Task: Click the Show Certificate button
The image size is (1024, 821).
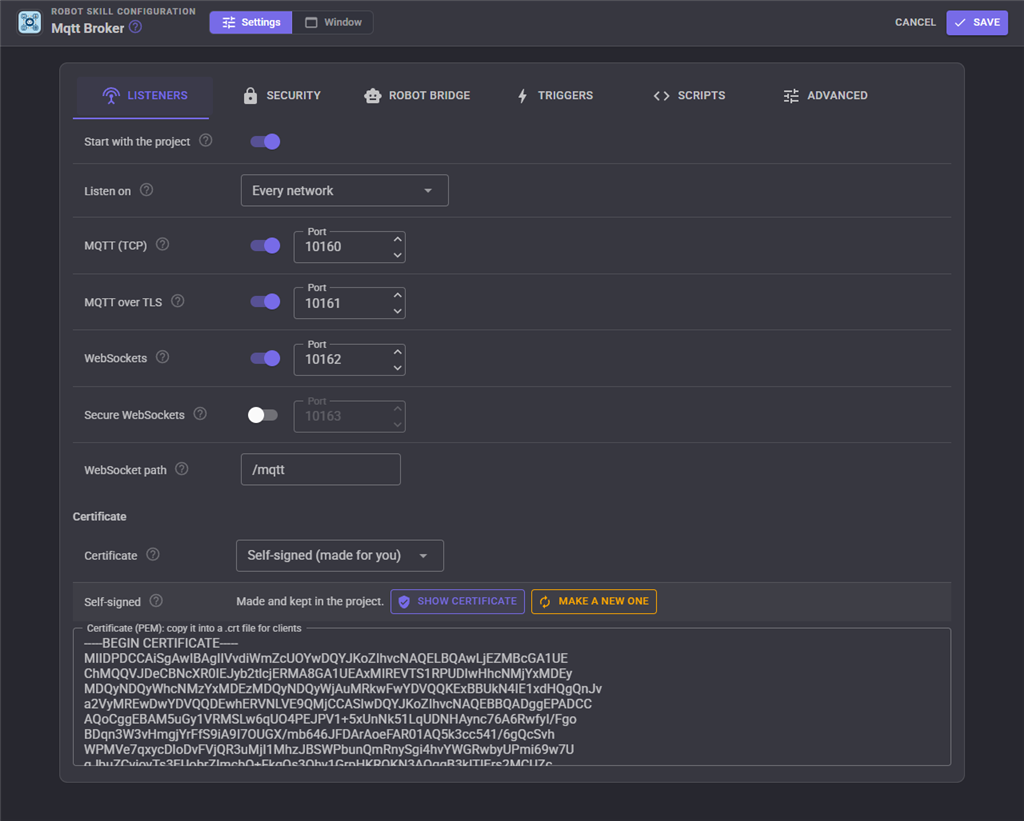Action: tap(457, 602)
